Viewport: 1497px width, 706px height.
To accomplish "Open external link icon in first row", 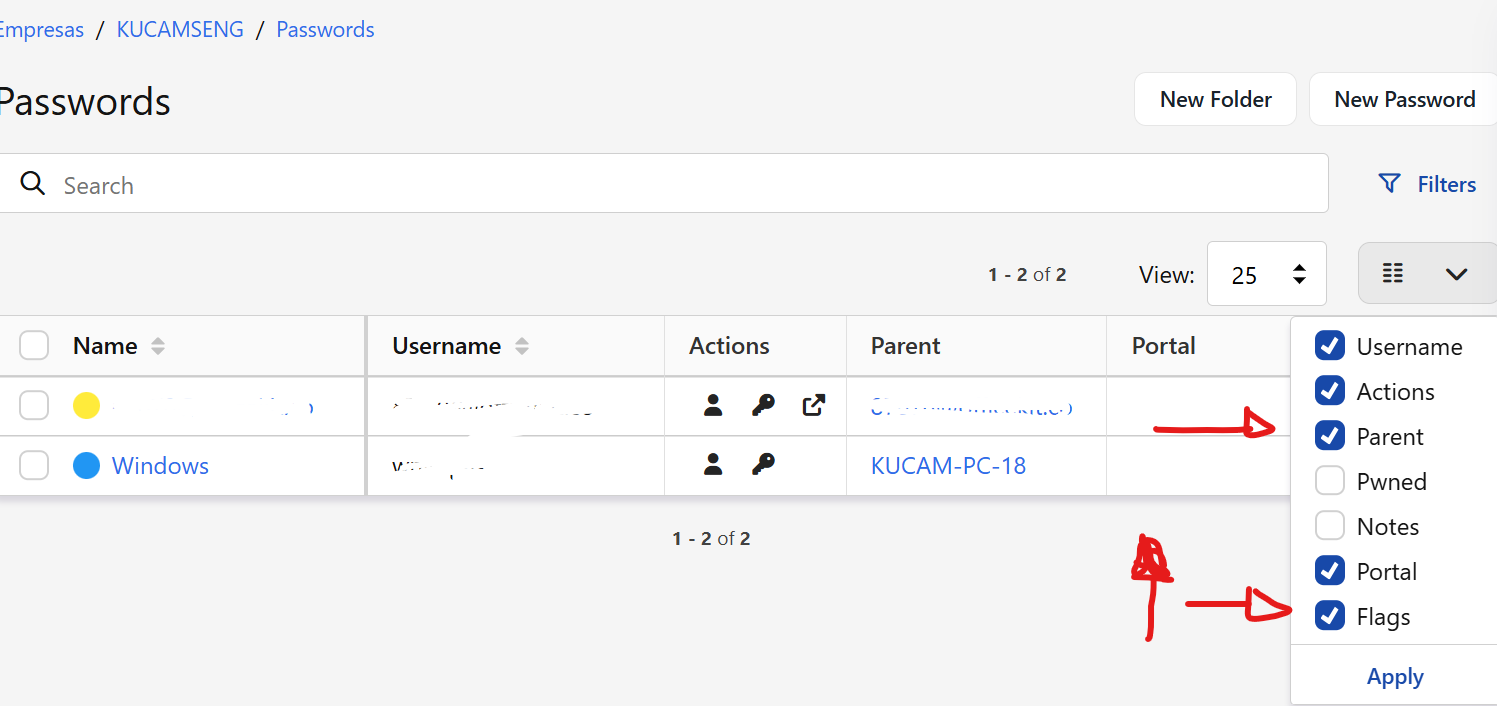I will click(814, 405).
